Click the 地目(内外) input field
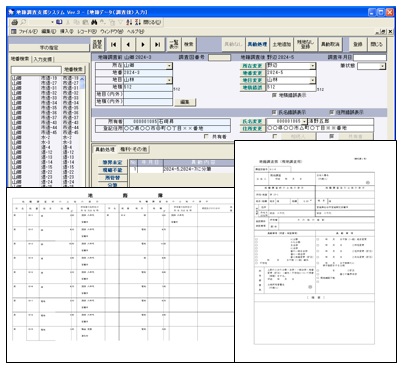Screen dimensions: 402x368 point(148,95)
